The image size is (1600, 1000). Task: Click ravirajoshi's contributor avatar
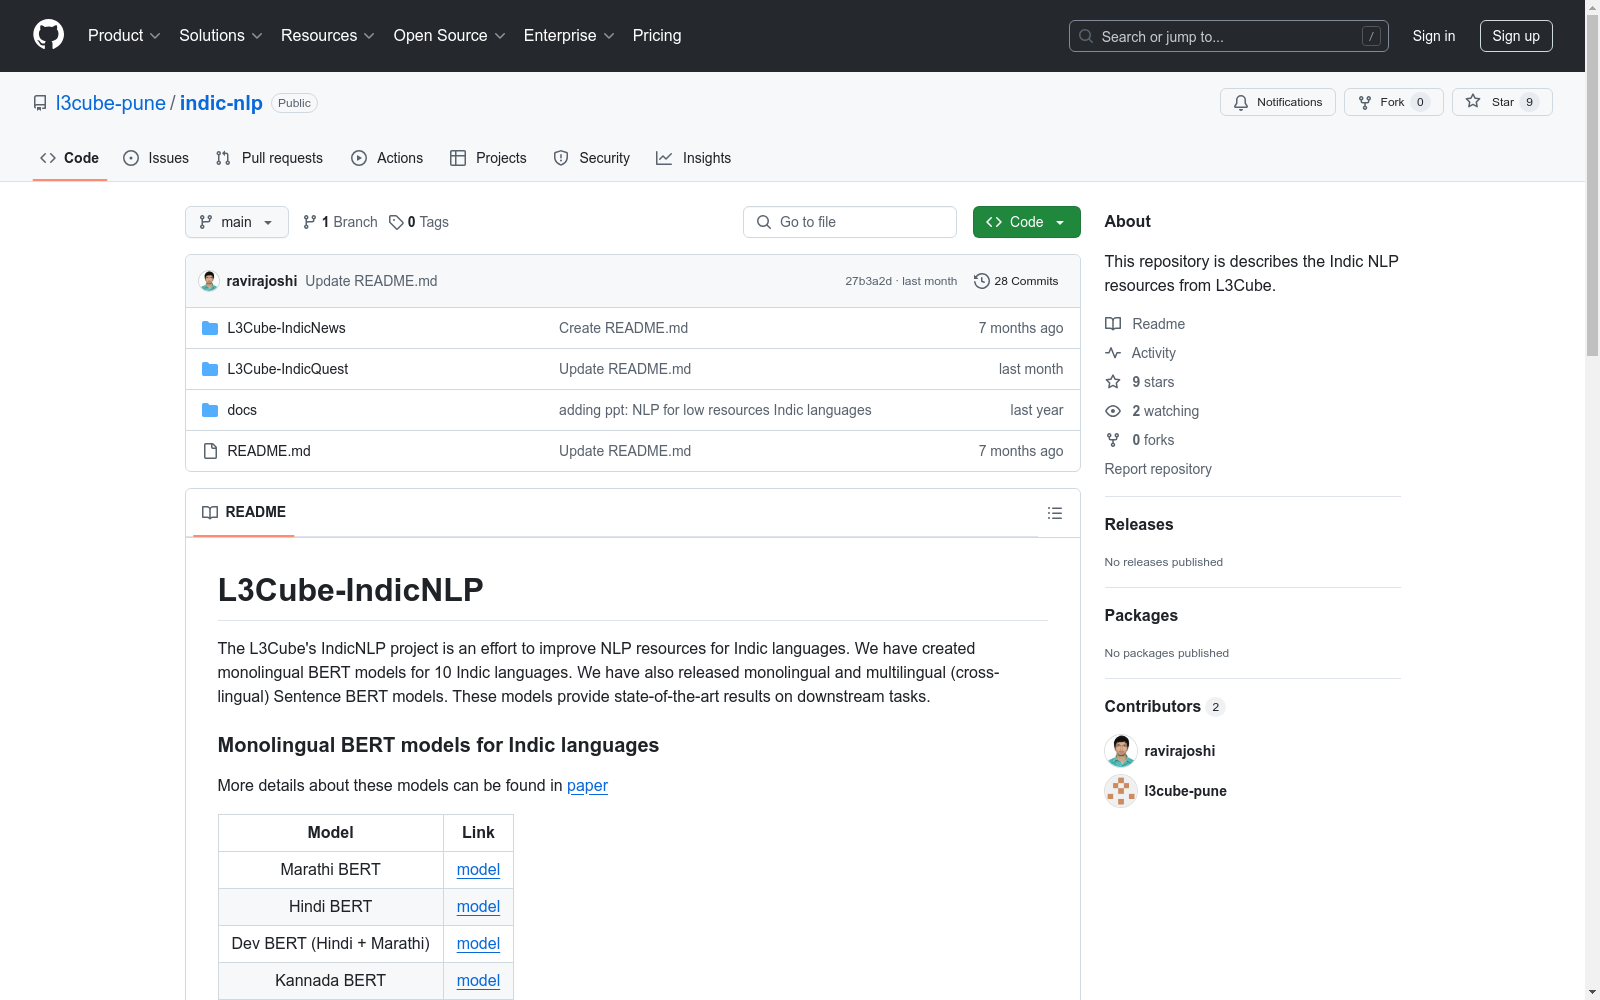coord(1121,751)
